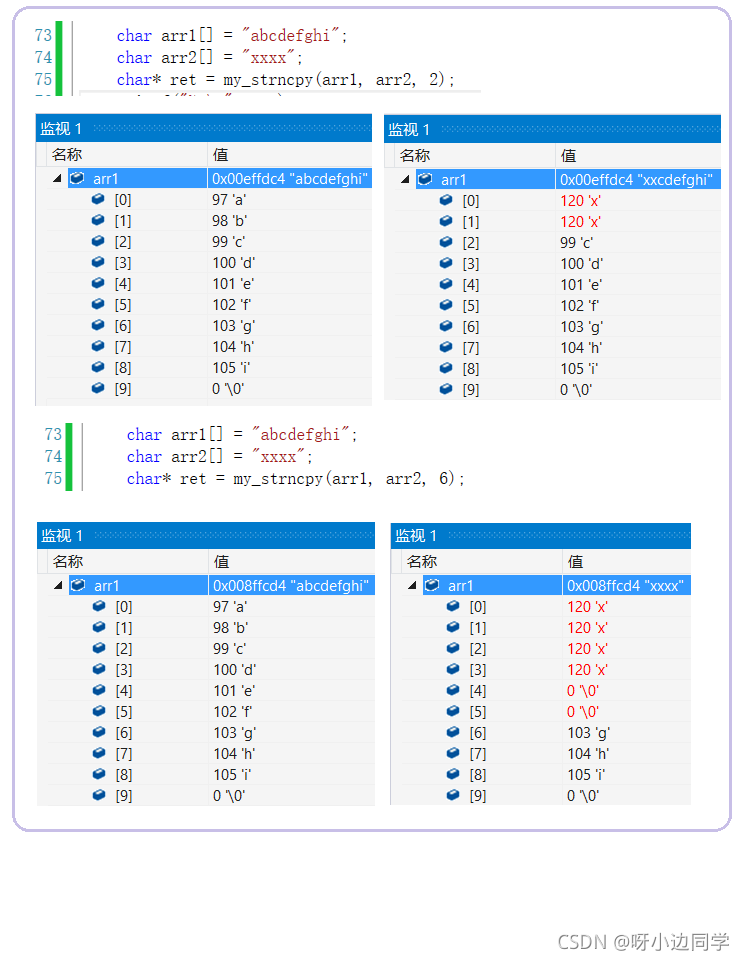Collapse arr1 node showing 0x00effdc4 "abcdefghi"
Viewport: 744px width, 960px height.
[x=58, y=179]
